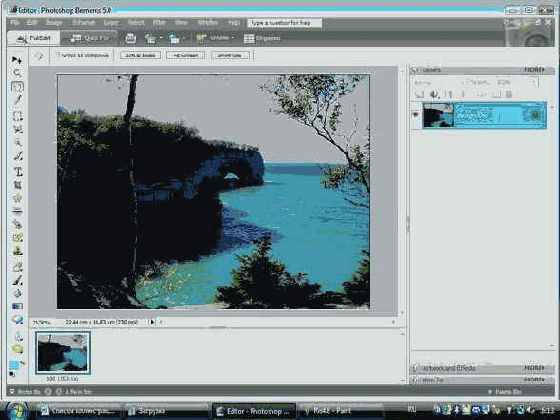Screen dimensions: 560x420
Task: Collapse the Layers palette
Action: pos(414,70)
